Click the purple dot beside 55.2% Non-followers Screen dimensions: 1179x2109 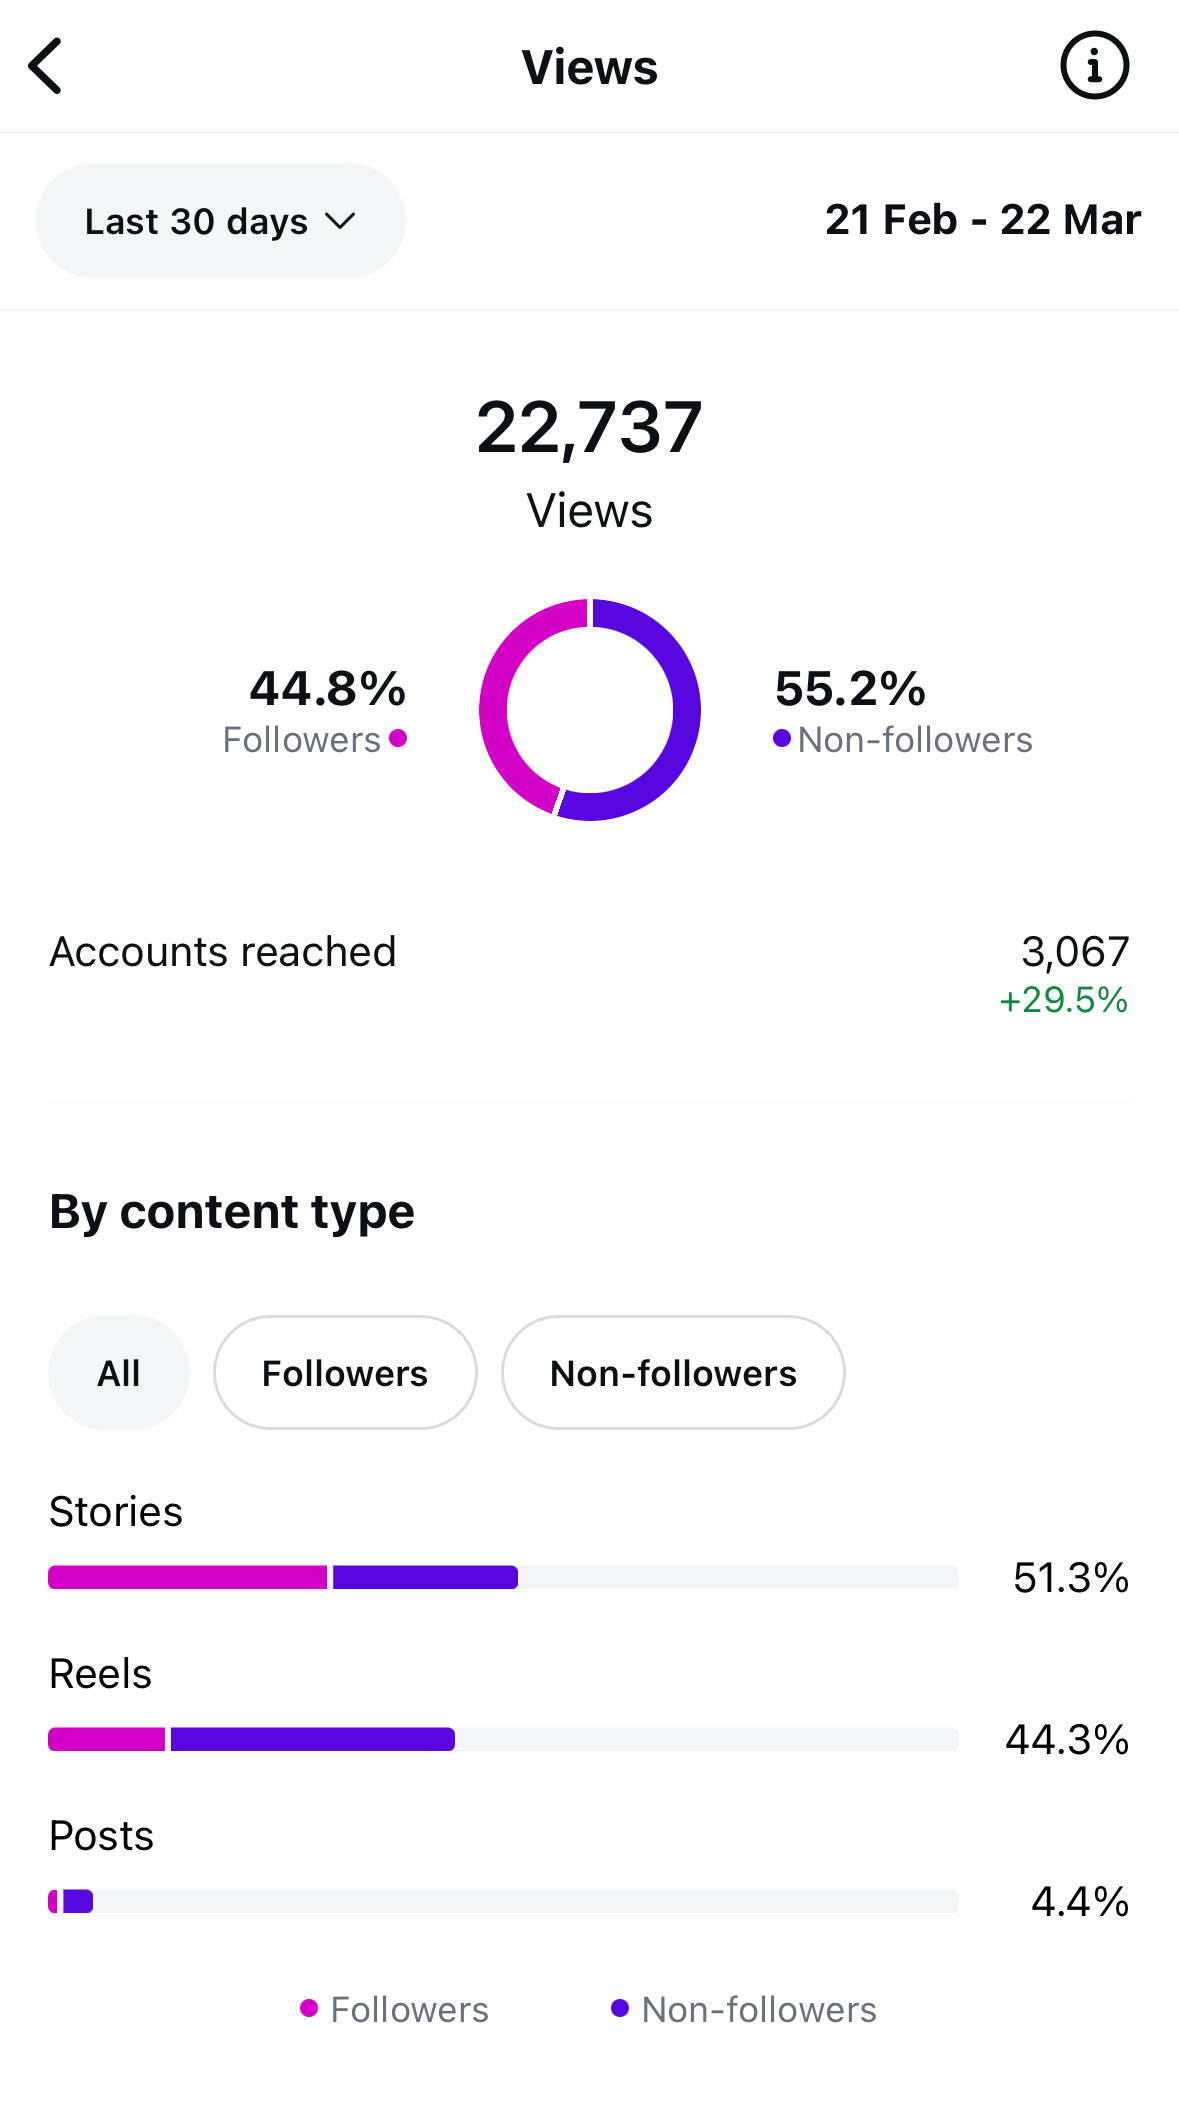pos(782,739)
